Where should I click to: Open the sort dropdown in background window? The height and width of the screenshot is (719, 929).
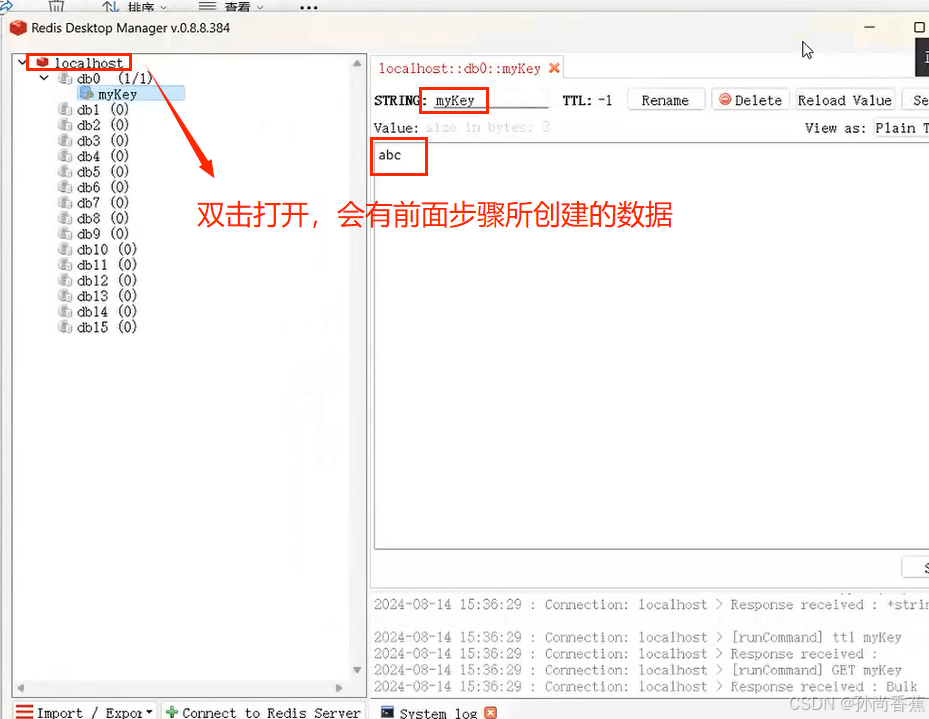point(163,8)
